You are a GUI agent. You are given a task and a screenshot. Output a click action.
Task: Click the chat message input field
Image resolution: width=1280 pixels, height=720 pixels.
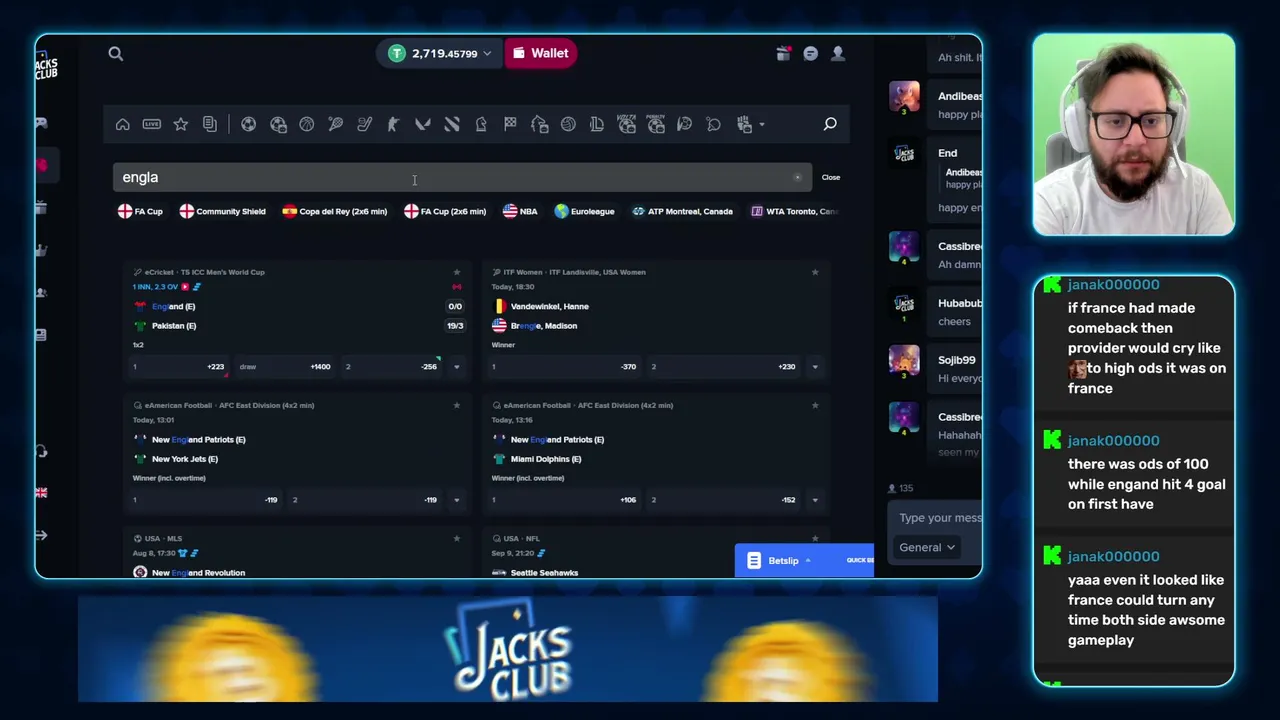point(939,518)
